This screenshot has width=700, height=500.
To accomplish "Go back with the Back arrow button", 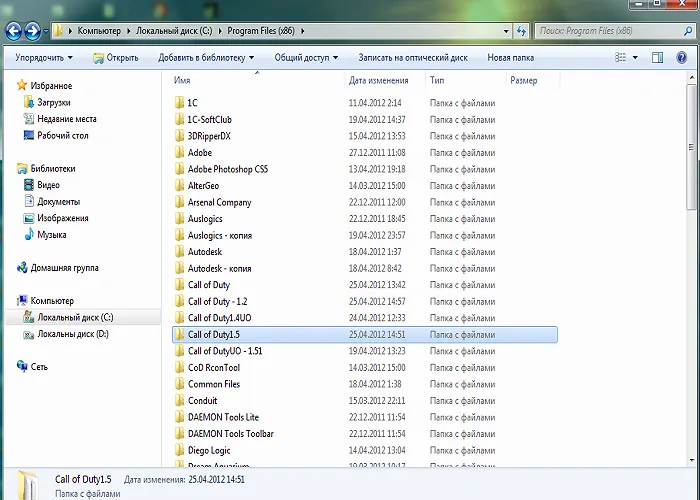I will (13, 31).
